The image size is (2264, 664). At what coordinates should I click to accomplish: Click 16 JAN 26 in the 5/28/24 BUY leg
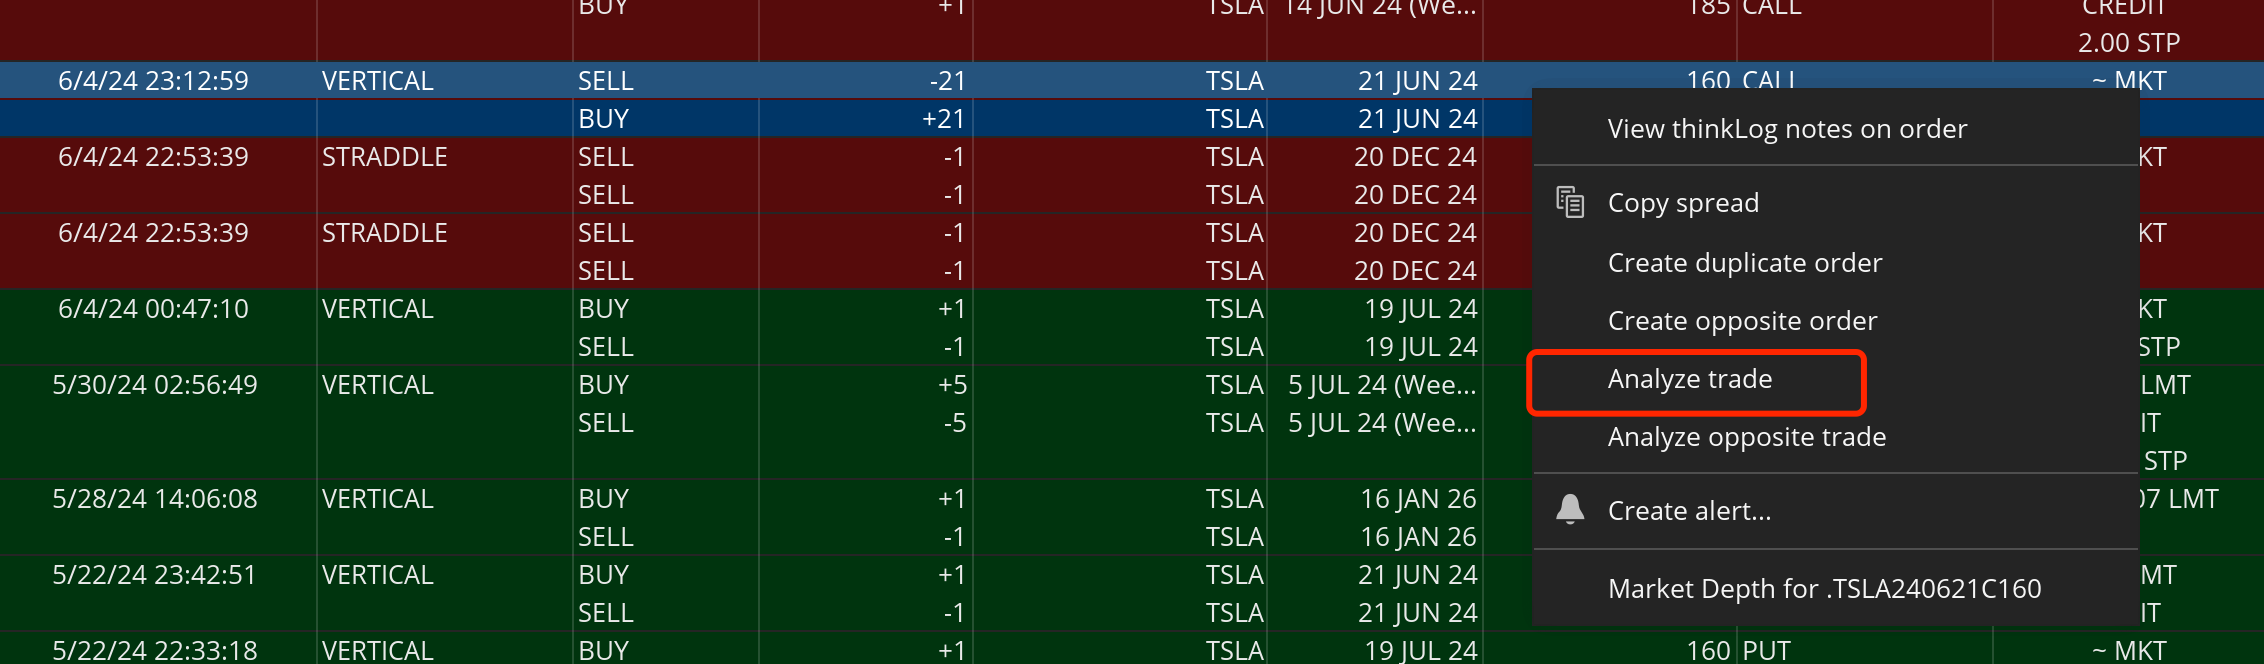(1419, 499)
